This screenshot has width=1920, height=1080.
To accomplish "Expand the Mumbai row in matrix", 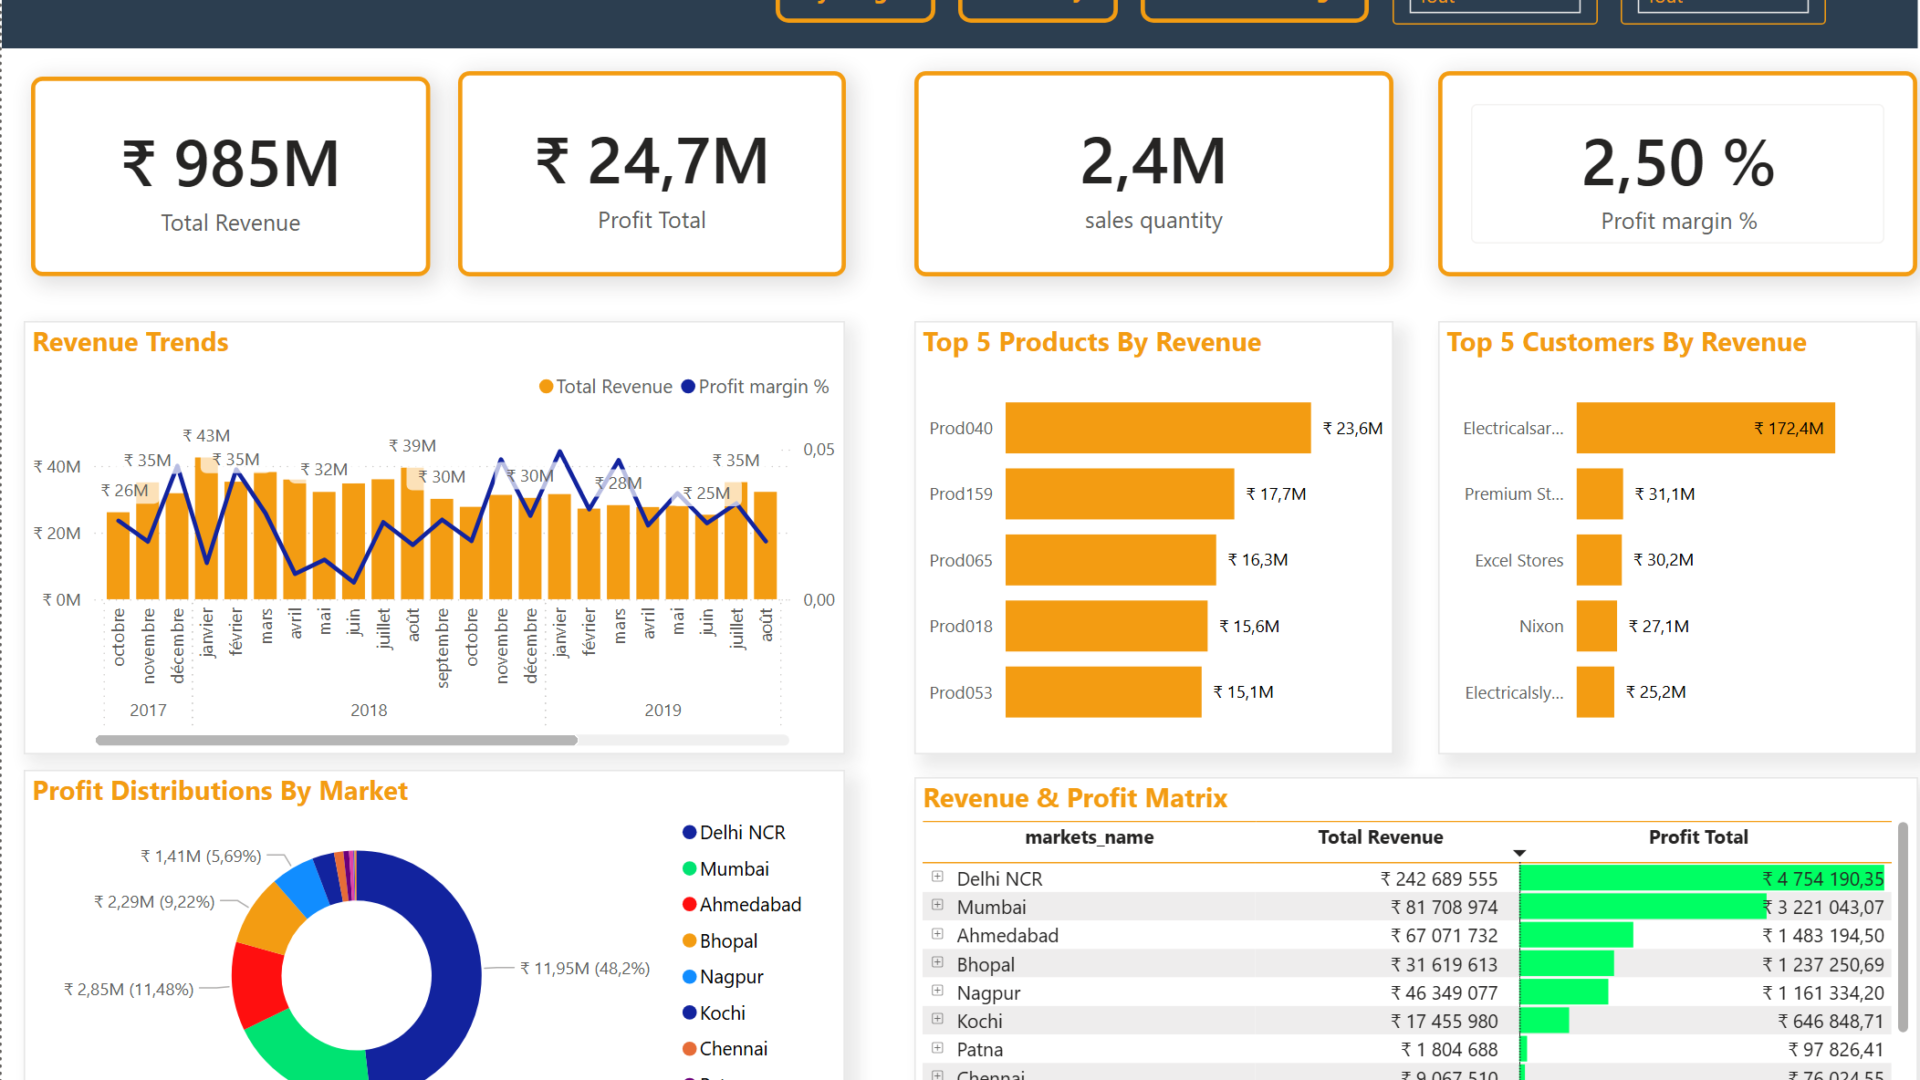I will (937, 905).
